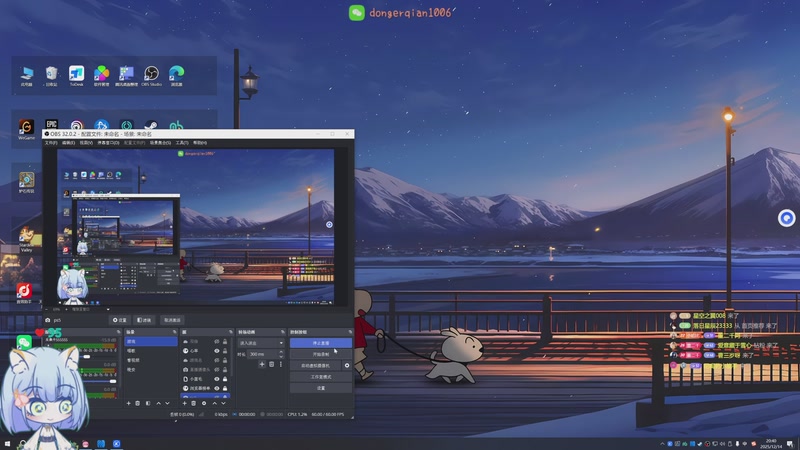Remove the transition with the trash icon
This screenshot has height=450, width=800.
271,364
